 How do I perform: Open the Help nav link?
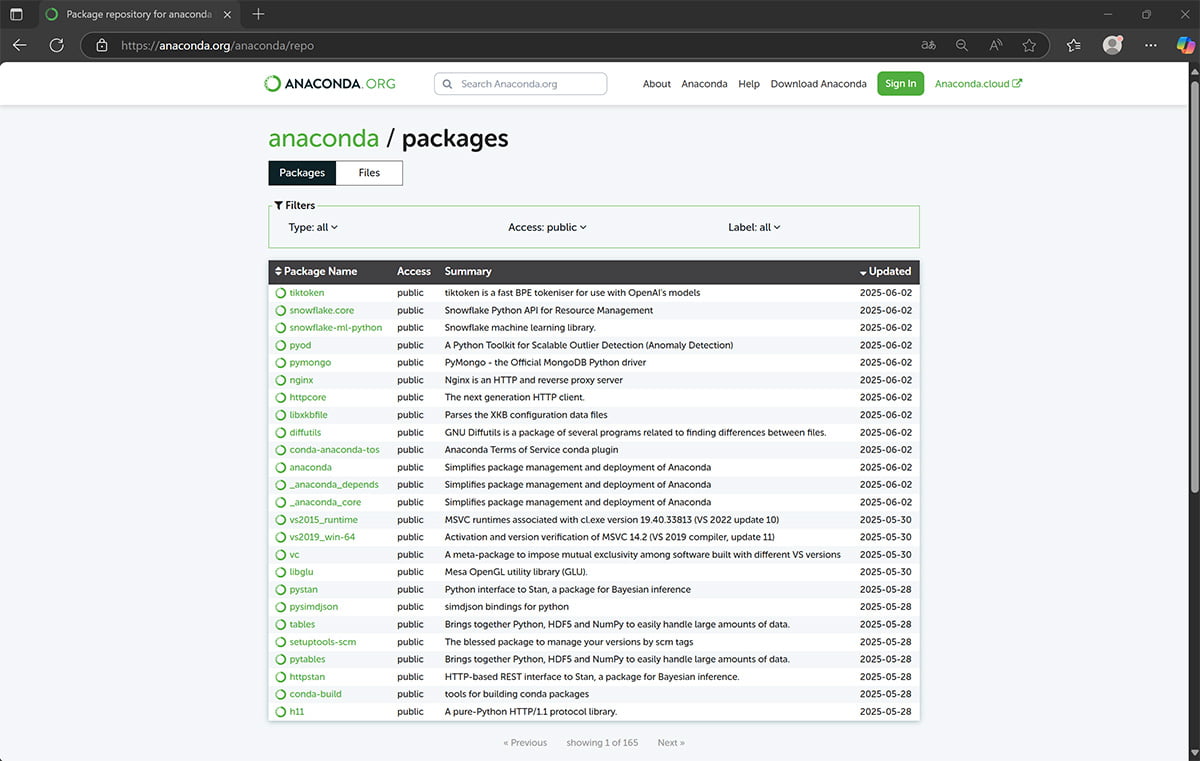(x=749, y=84)
